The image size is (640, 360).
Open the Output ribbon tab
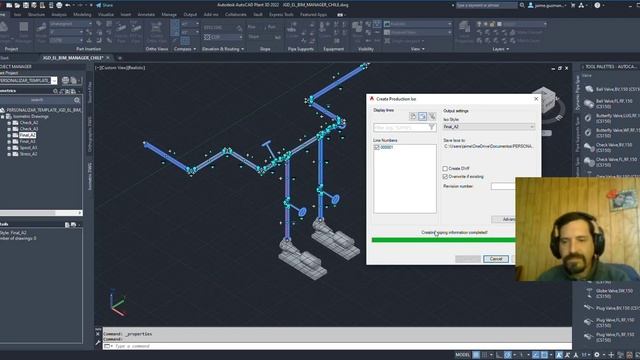click(x=190, y=14)
